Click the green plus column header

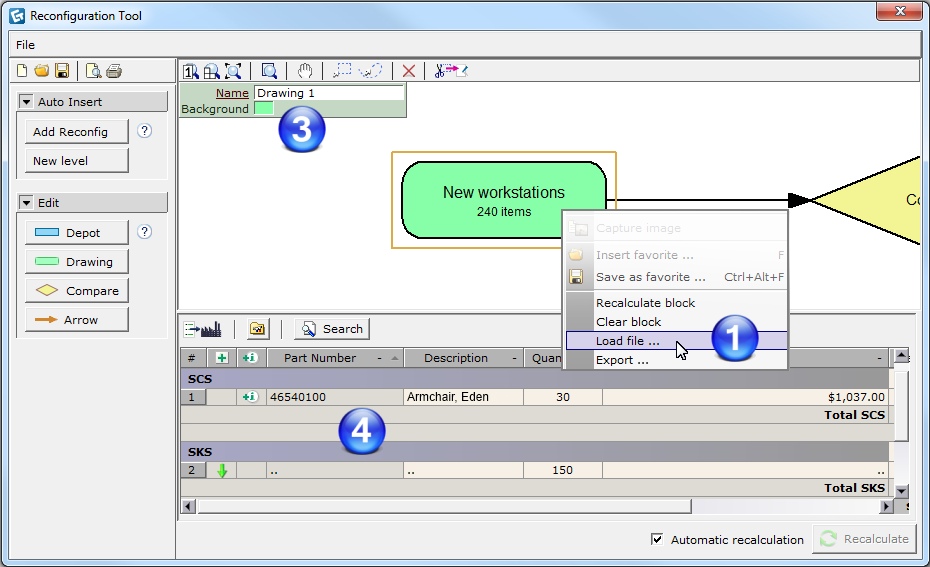point(221,358)
